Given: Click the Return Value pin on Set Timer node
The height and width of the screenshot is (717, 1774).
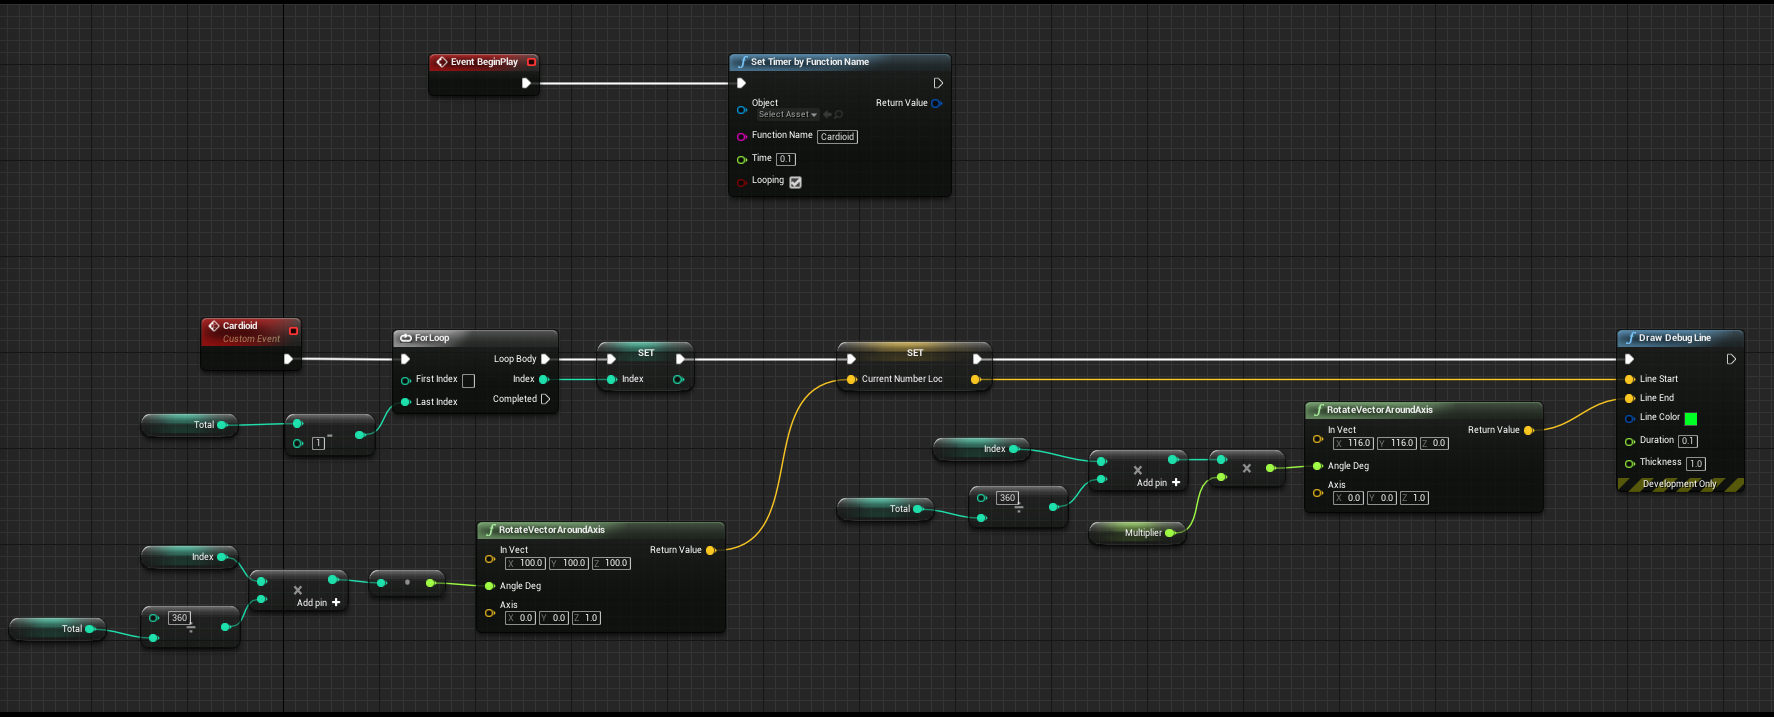Looking at the screenshot, I should 936,103.
